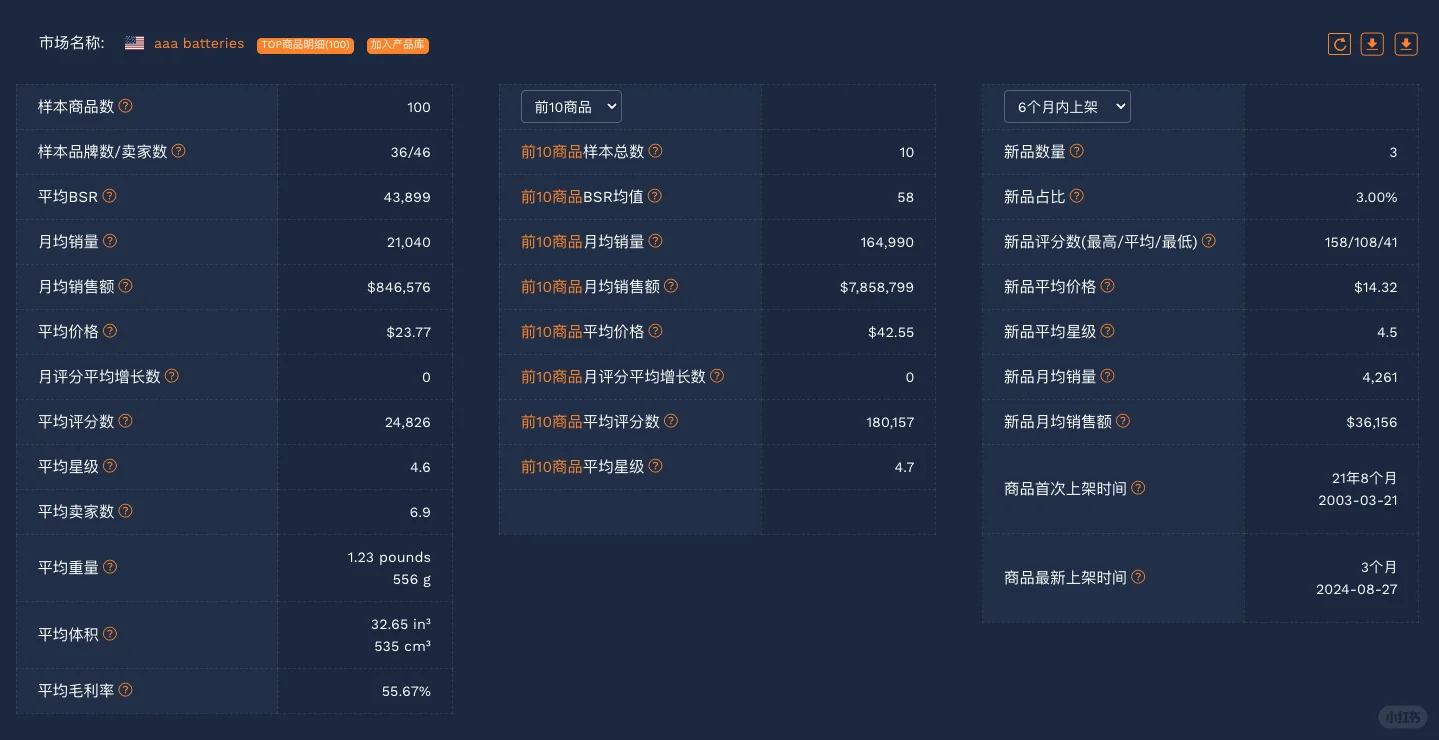
Task: Show help tooltip for 商品最新上架时间
Action: point(1138,577)
